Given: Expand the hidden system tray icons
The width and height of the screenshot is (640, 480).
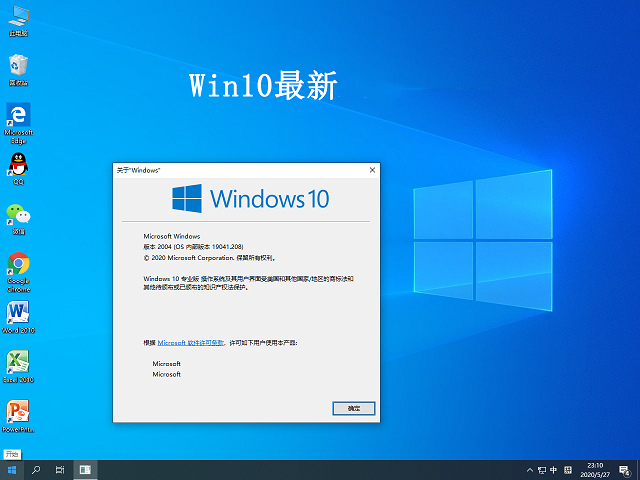Looking at the screenshot, I should (529, 470).
